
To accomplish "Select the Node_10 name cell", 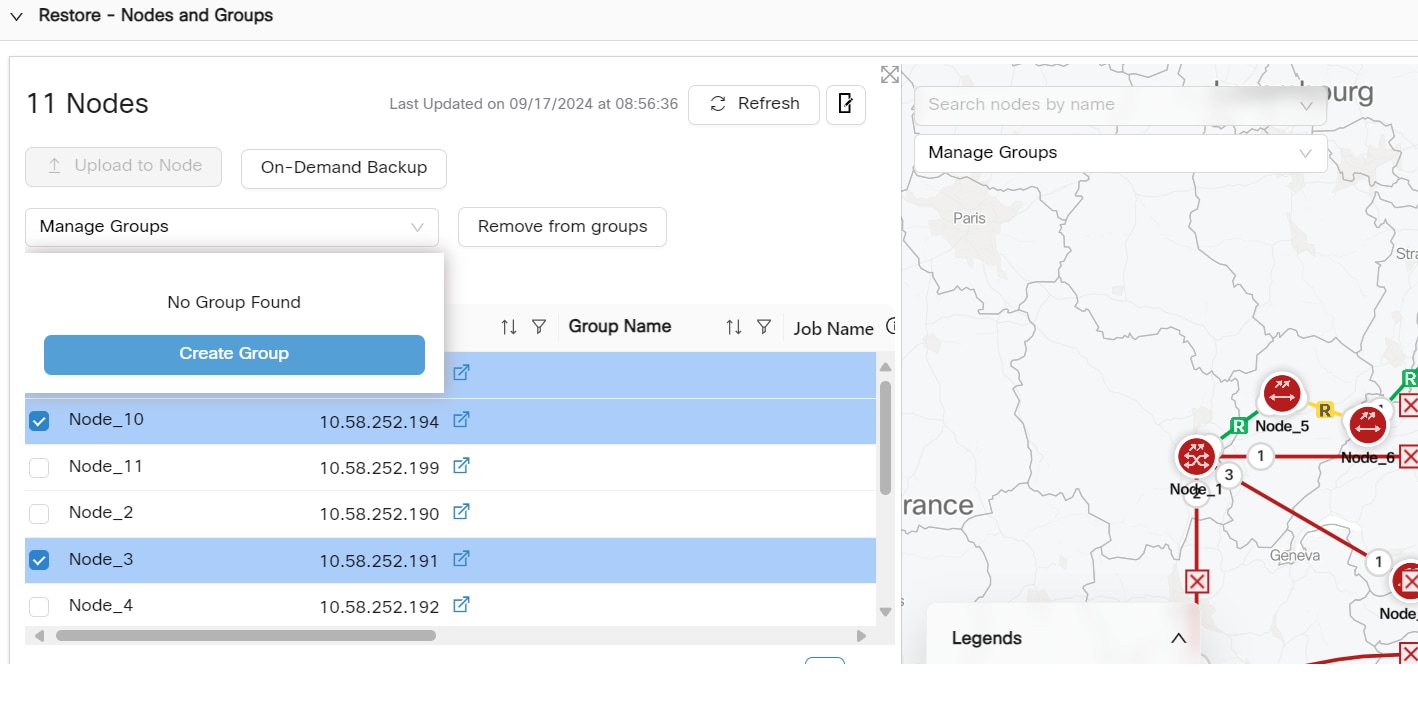I will [106, 420].
